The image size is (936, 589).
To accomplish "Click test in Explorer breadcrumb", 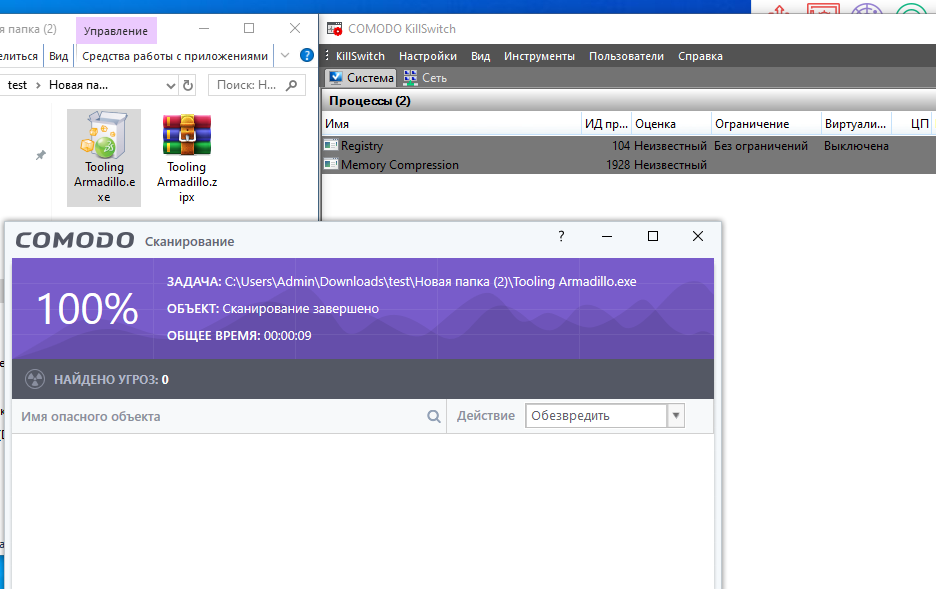I will click(17, 85).
